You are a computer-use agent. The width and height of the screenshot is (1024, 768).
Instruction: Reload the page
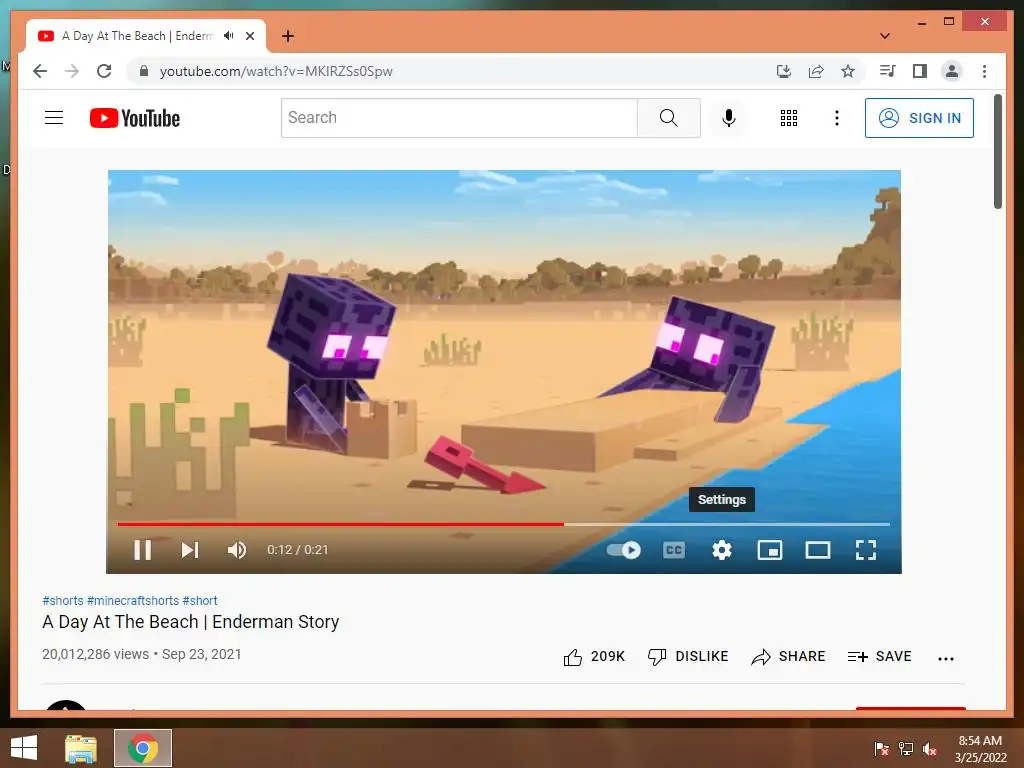[104, 71]
